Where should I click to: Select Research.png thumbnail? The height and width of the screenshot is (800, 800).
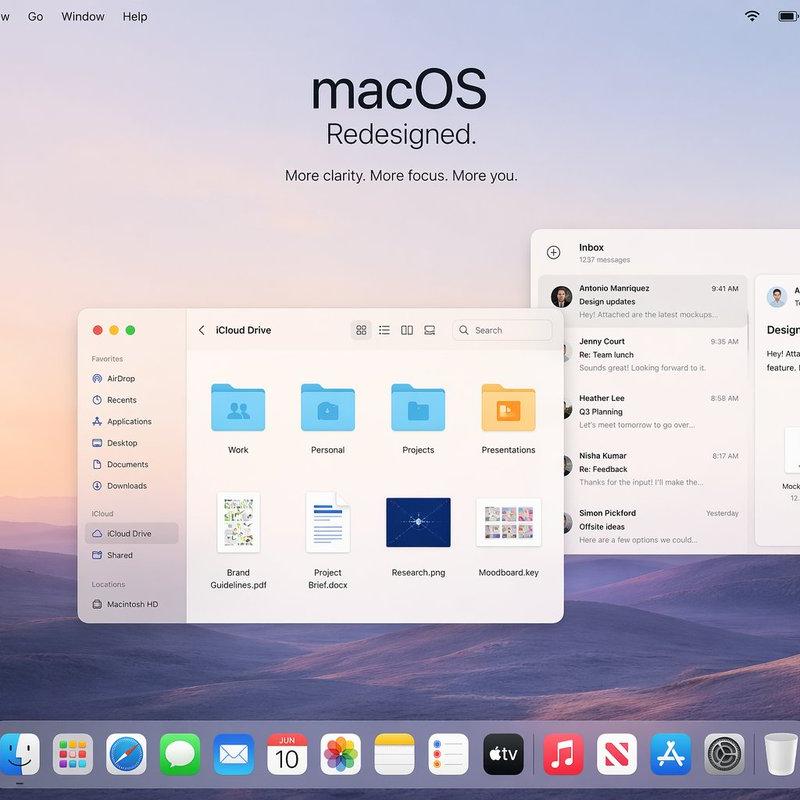pos(418,522)
